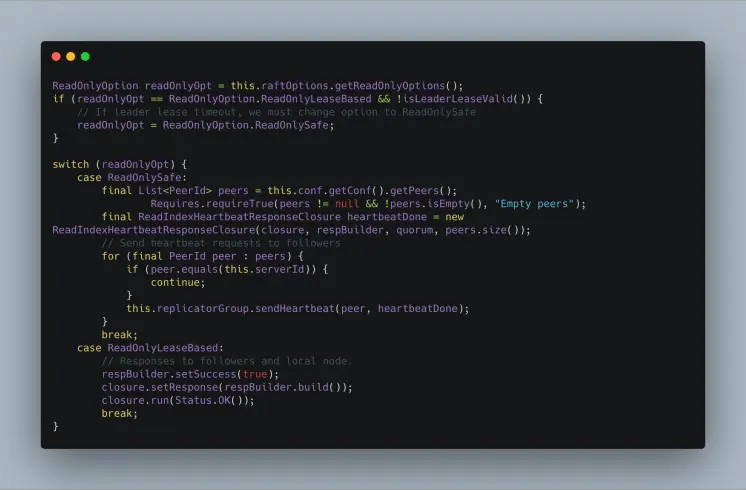Viewport: 746px width, 490px height.
Task: Click the Responses to followers comment
Action: pyautogui.click(x=226, y=361)
